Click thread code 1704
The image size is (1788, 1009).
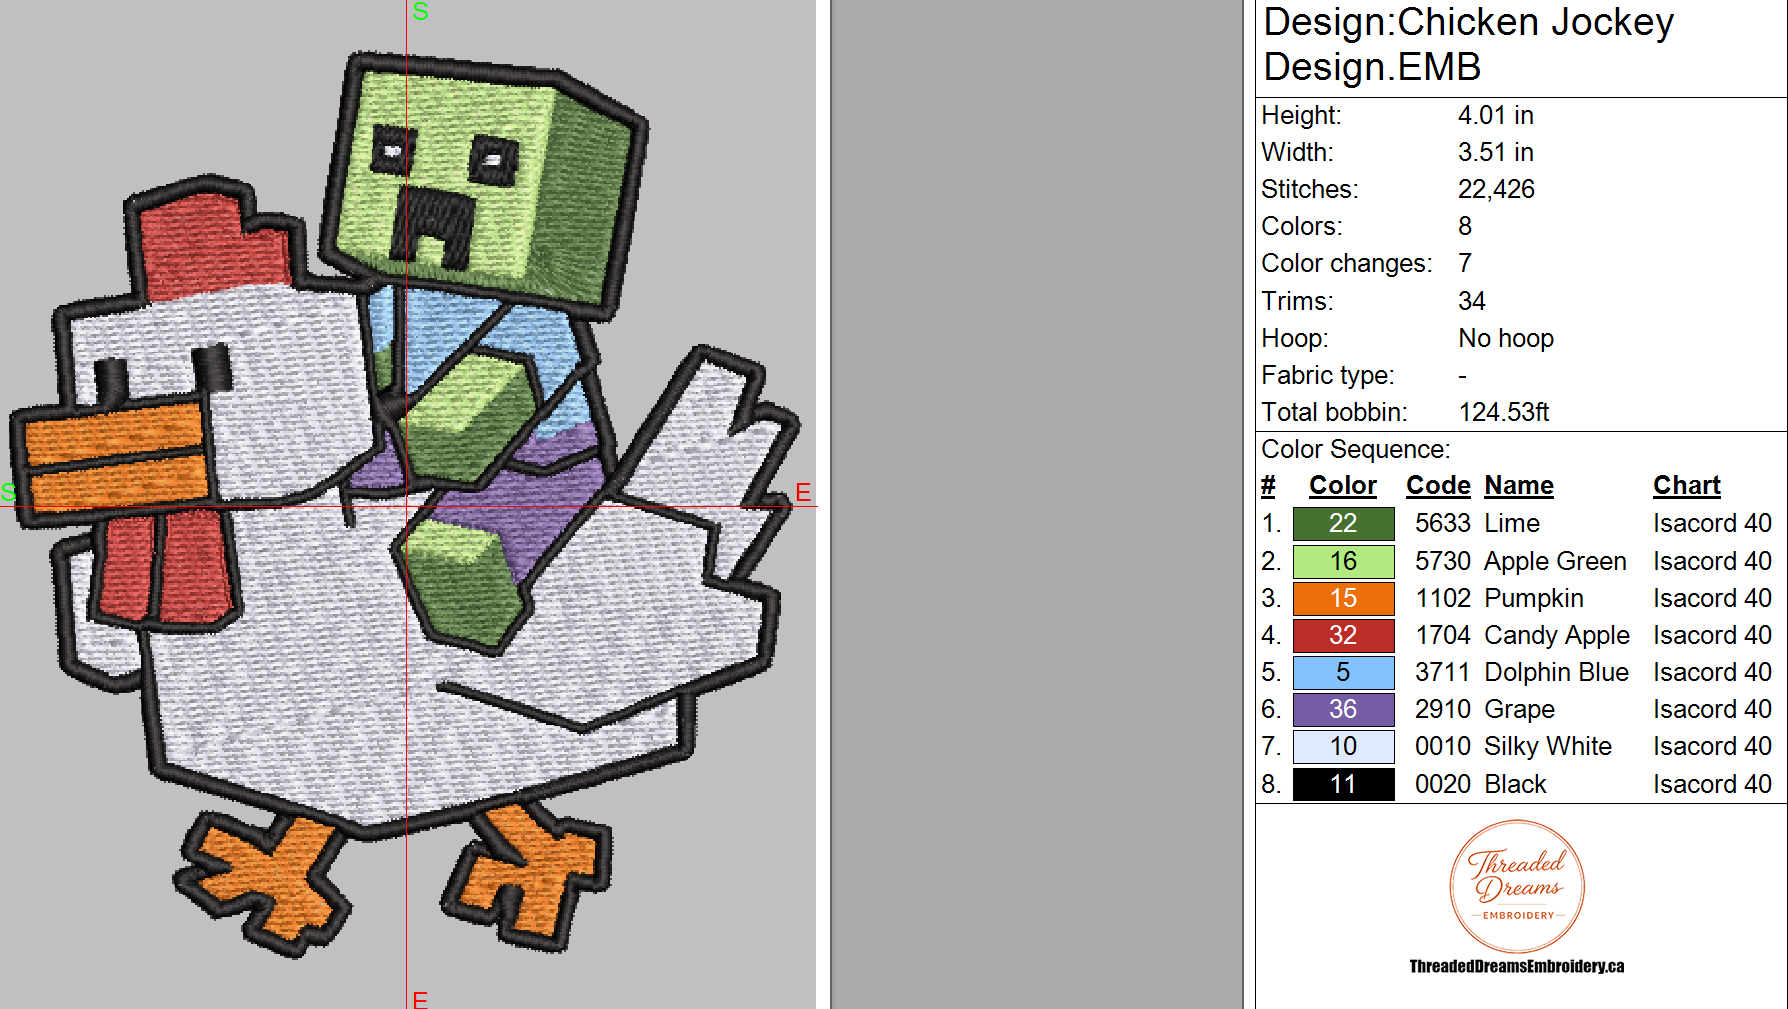(1442, 635)
